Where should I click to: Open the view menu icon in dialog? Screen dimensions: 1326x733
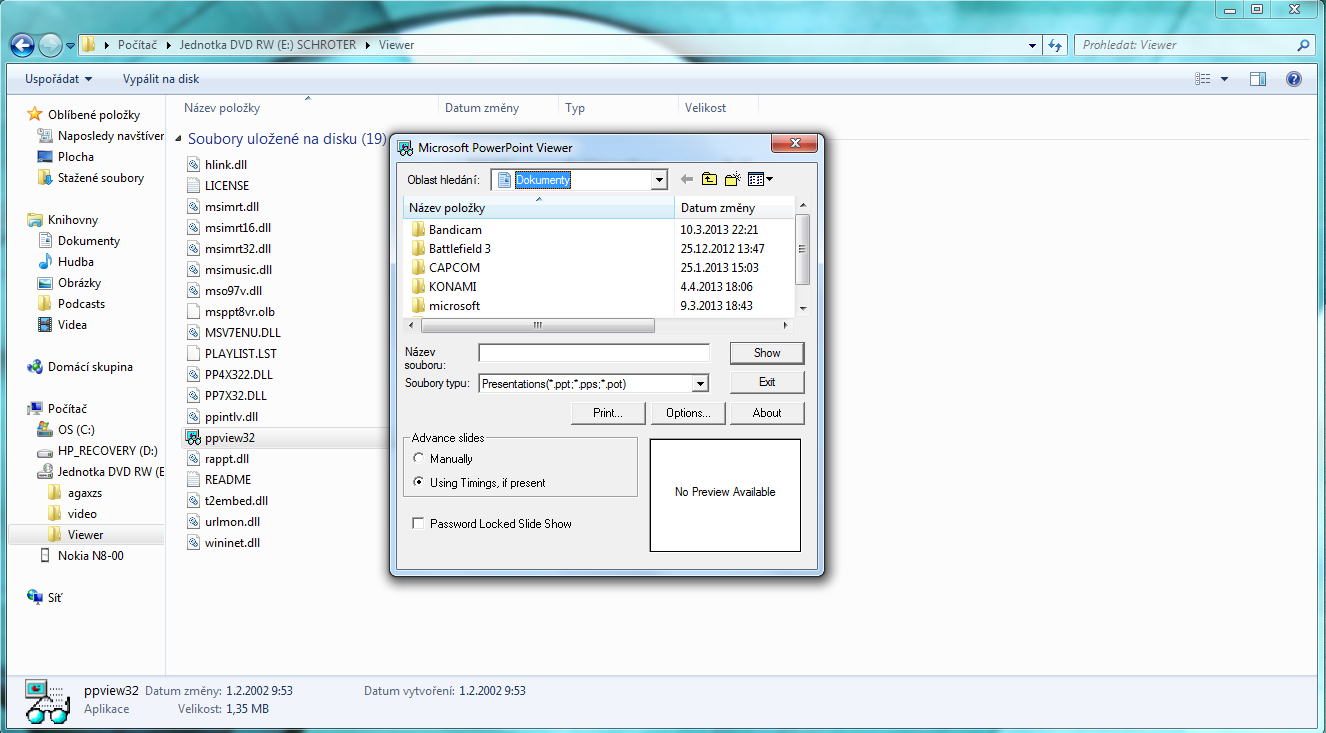tap(760, 179)
